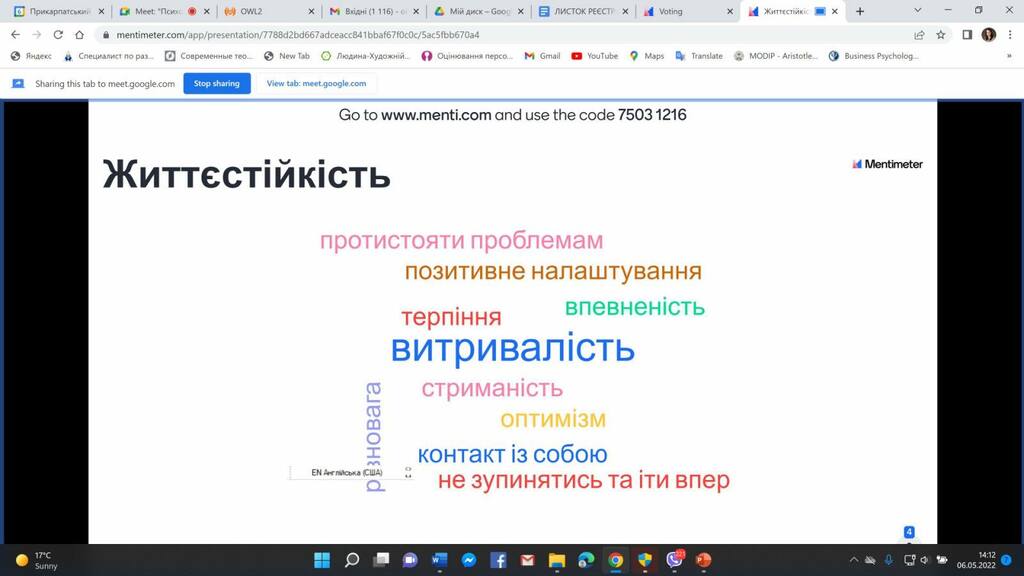Screen dimensions: 1024x576
Task: Open the View tab: meet.google.com link
Action: [316, 83]
